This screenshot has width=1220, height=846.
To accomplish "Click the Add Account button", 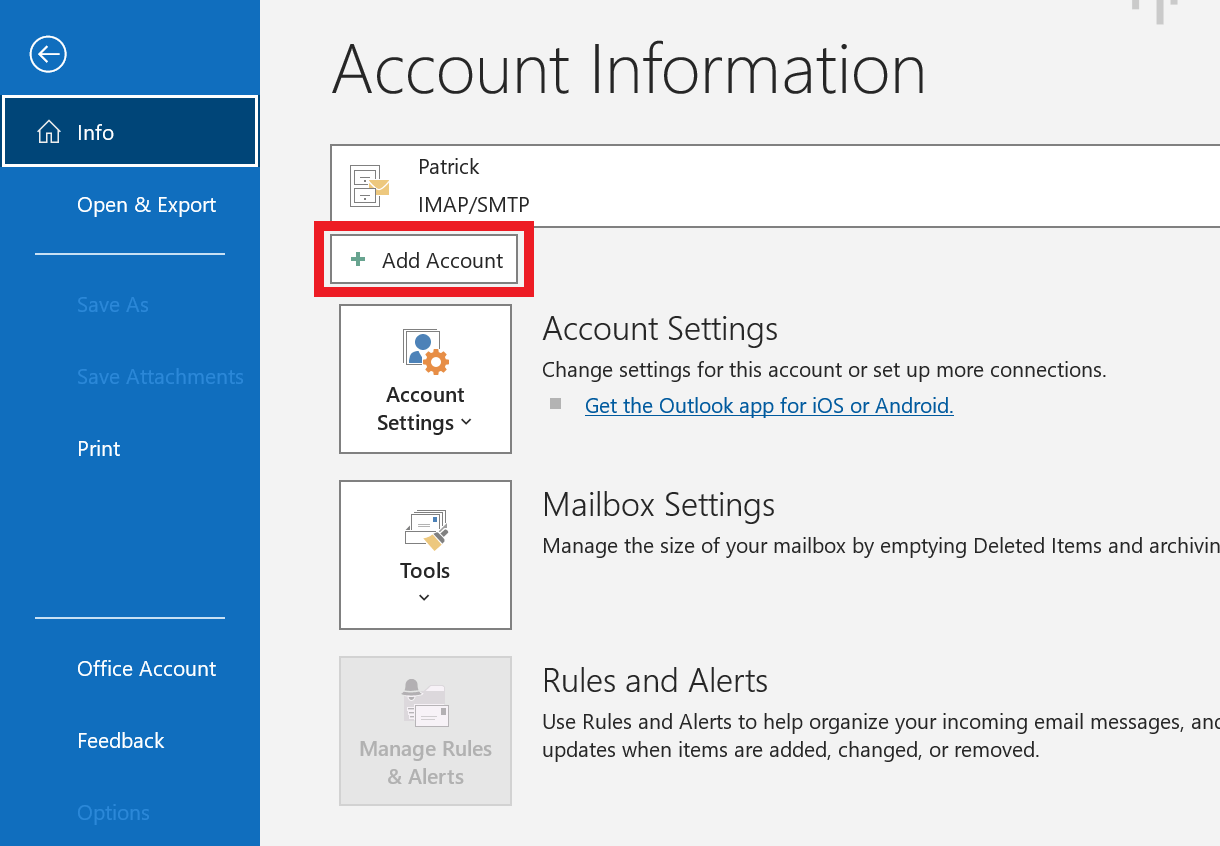I will pos(424,260).
